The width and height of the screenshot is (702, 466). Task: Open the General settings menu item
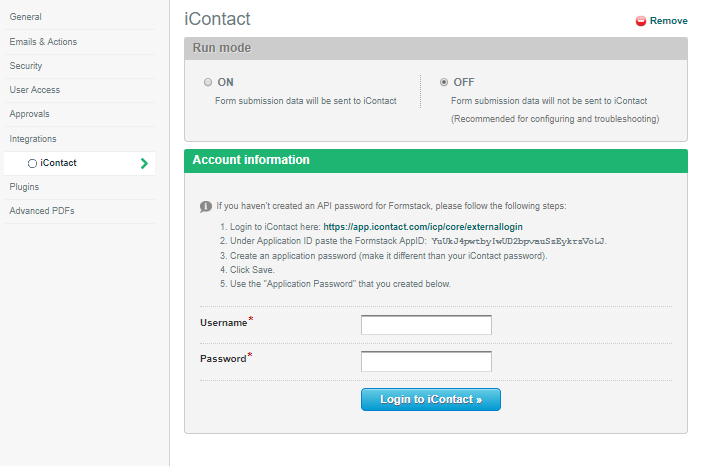[25, 17]
